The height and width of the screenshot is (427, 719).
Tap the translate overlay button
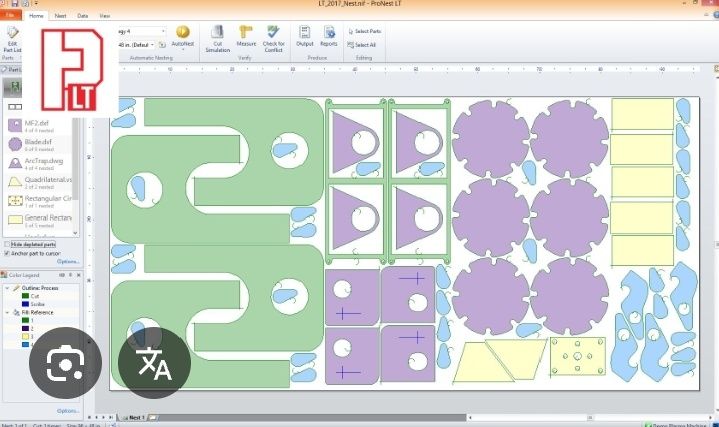(x=155, y=363)
